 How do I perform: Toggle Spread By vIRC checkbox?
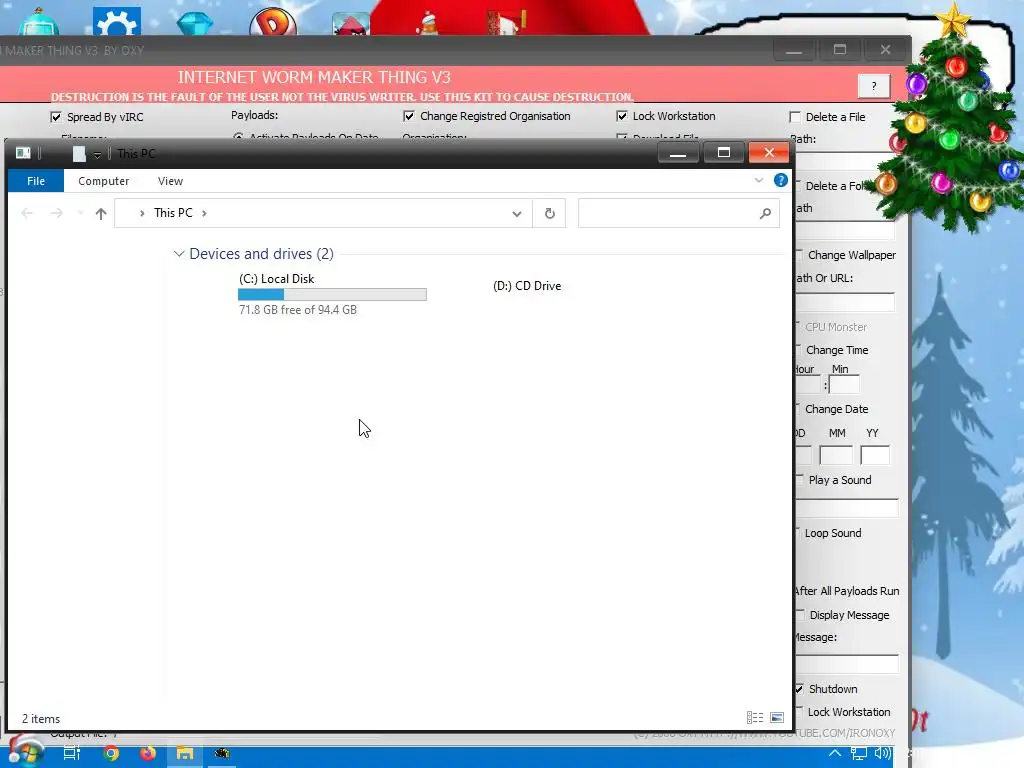tap(56, 117)
